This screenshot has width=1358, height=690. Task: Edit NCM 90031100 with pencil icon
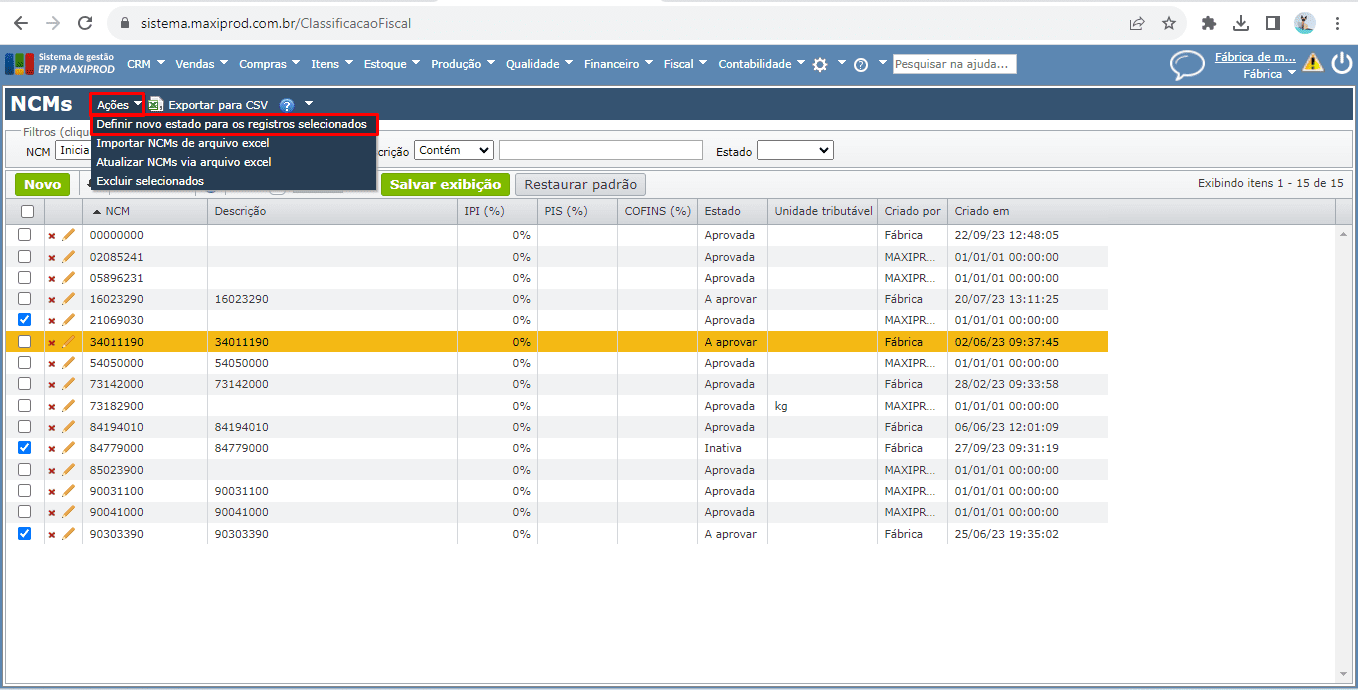[x=69, y=491]
